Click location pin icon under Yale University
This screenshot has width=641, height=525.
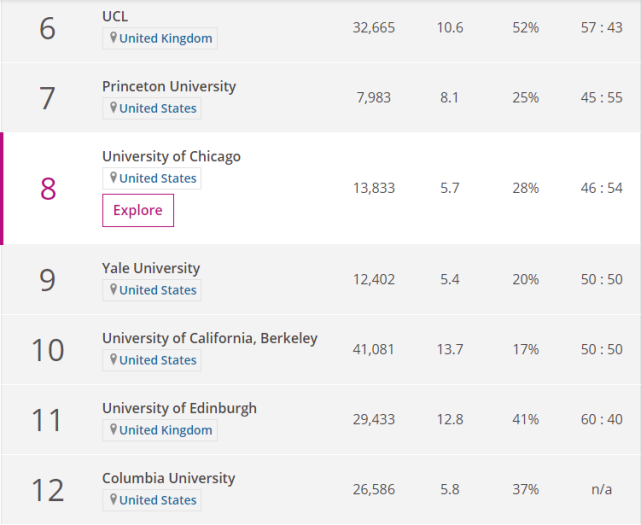click(x=113, y=290)
